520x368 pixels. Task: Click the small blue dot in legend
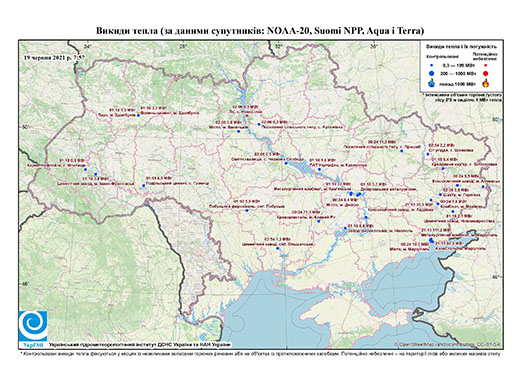click(x=432, y=65)
